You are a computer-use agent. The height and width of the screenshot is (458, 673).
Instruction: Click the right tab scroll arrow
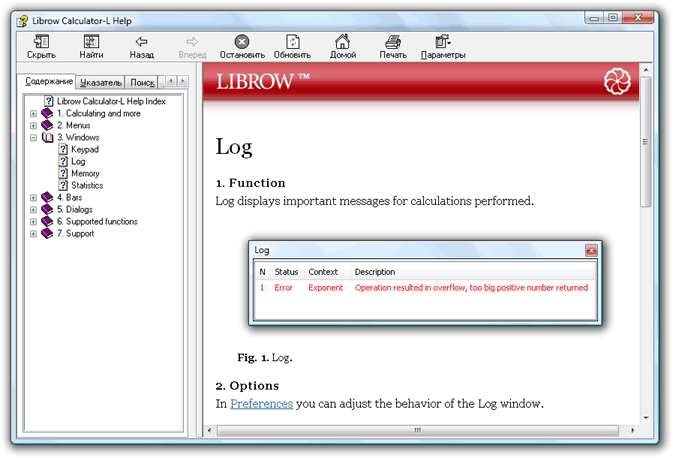[x=183, y=81]
